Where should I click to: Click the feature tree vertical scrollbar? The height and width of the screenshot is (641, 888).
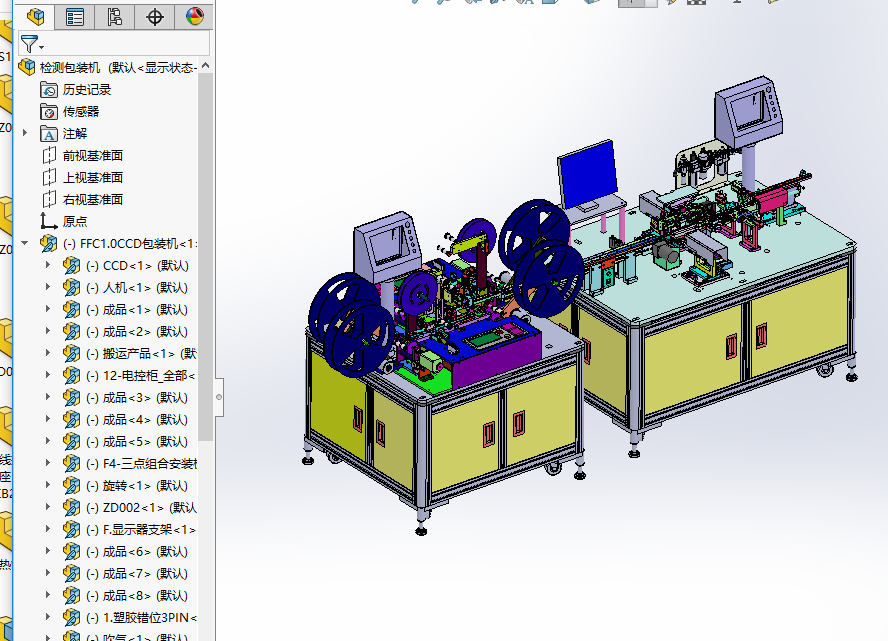pos(206,258)
